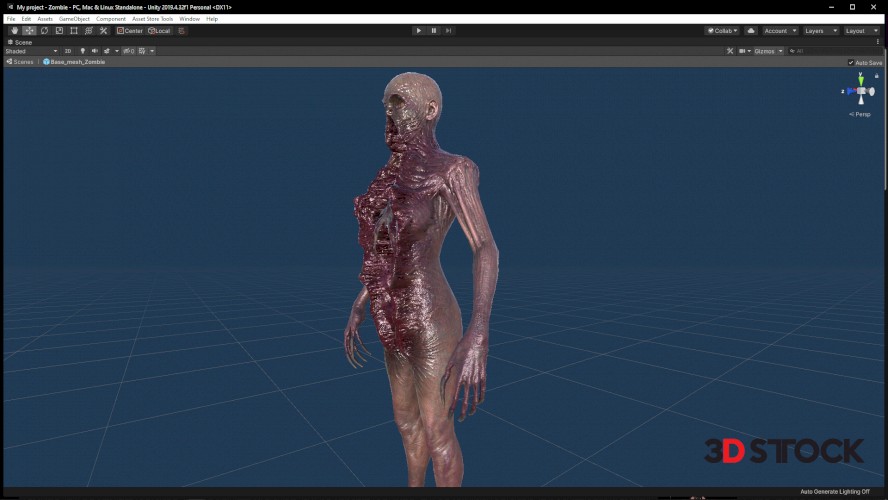Open custom editor tools icon
Viewport: 888px width, 500px height.
[x=103, y=31]
